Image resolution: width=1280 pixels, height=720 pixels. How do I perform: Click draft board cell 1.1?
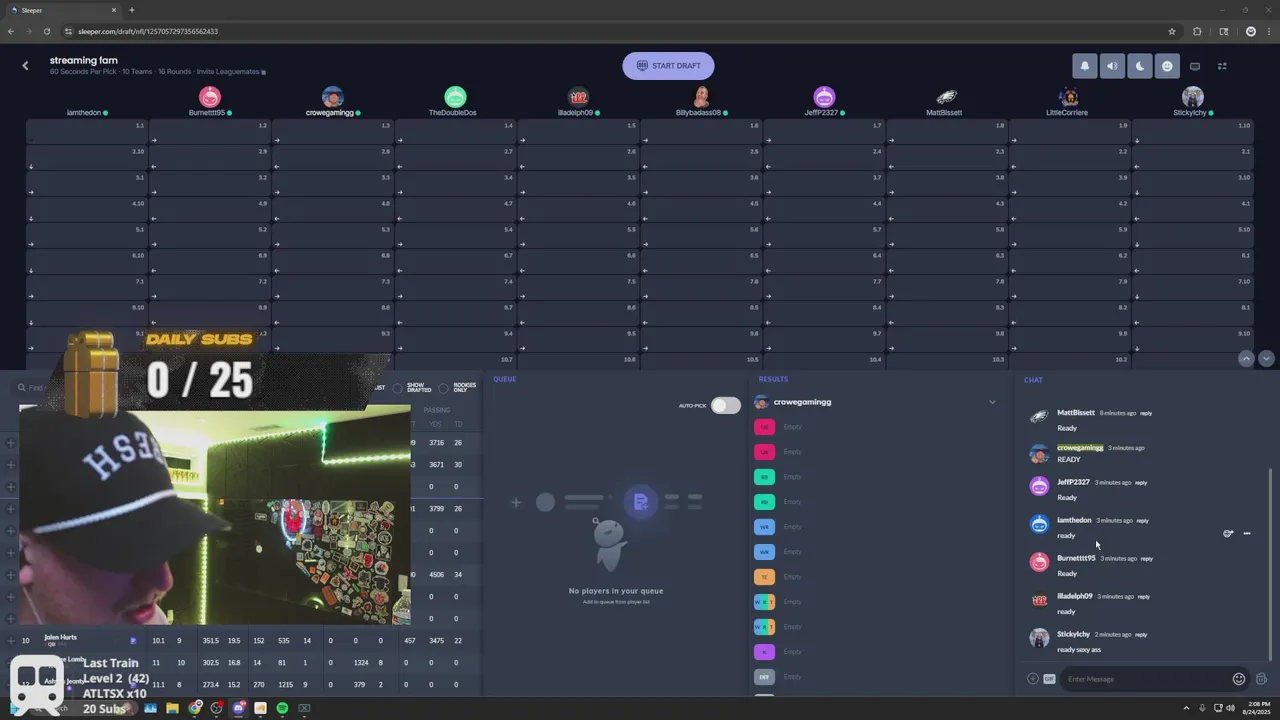(87, 132)
